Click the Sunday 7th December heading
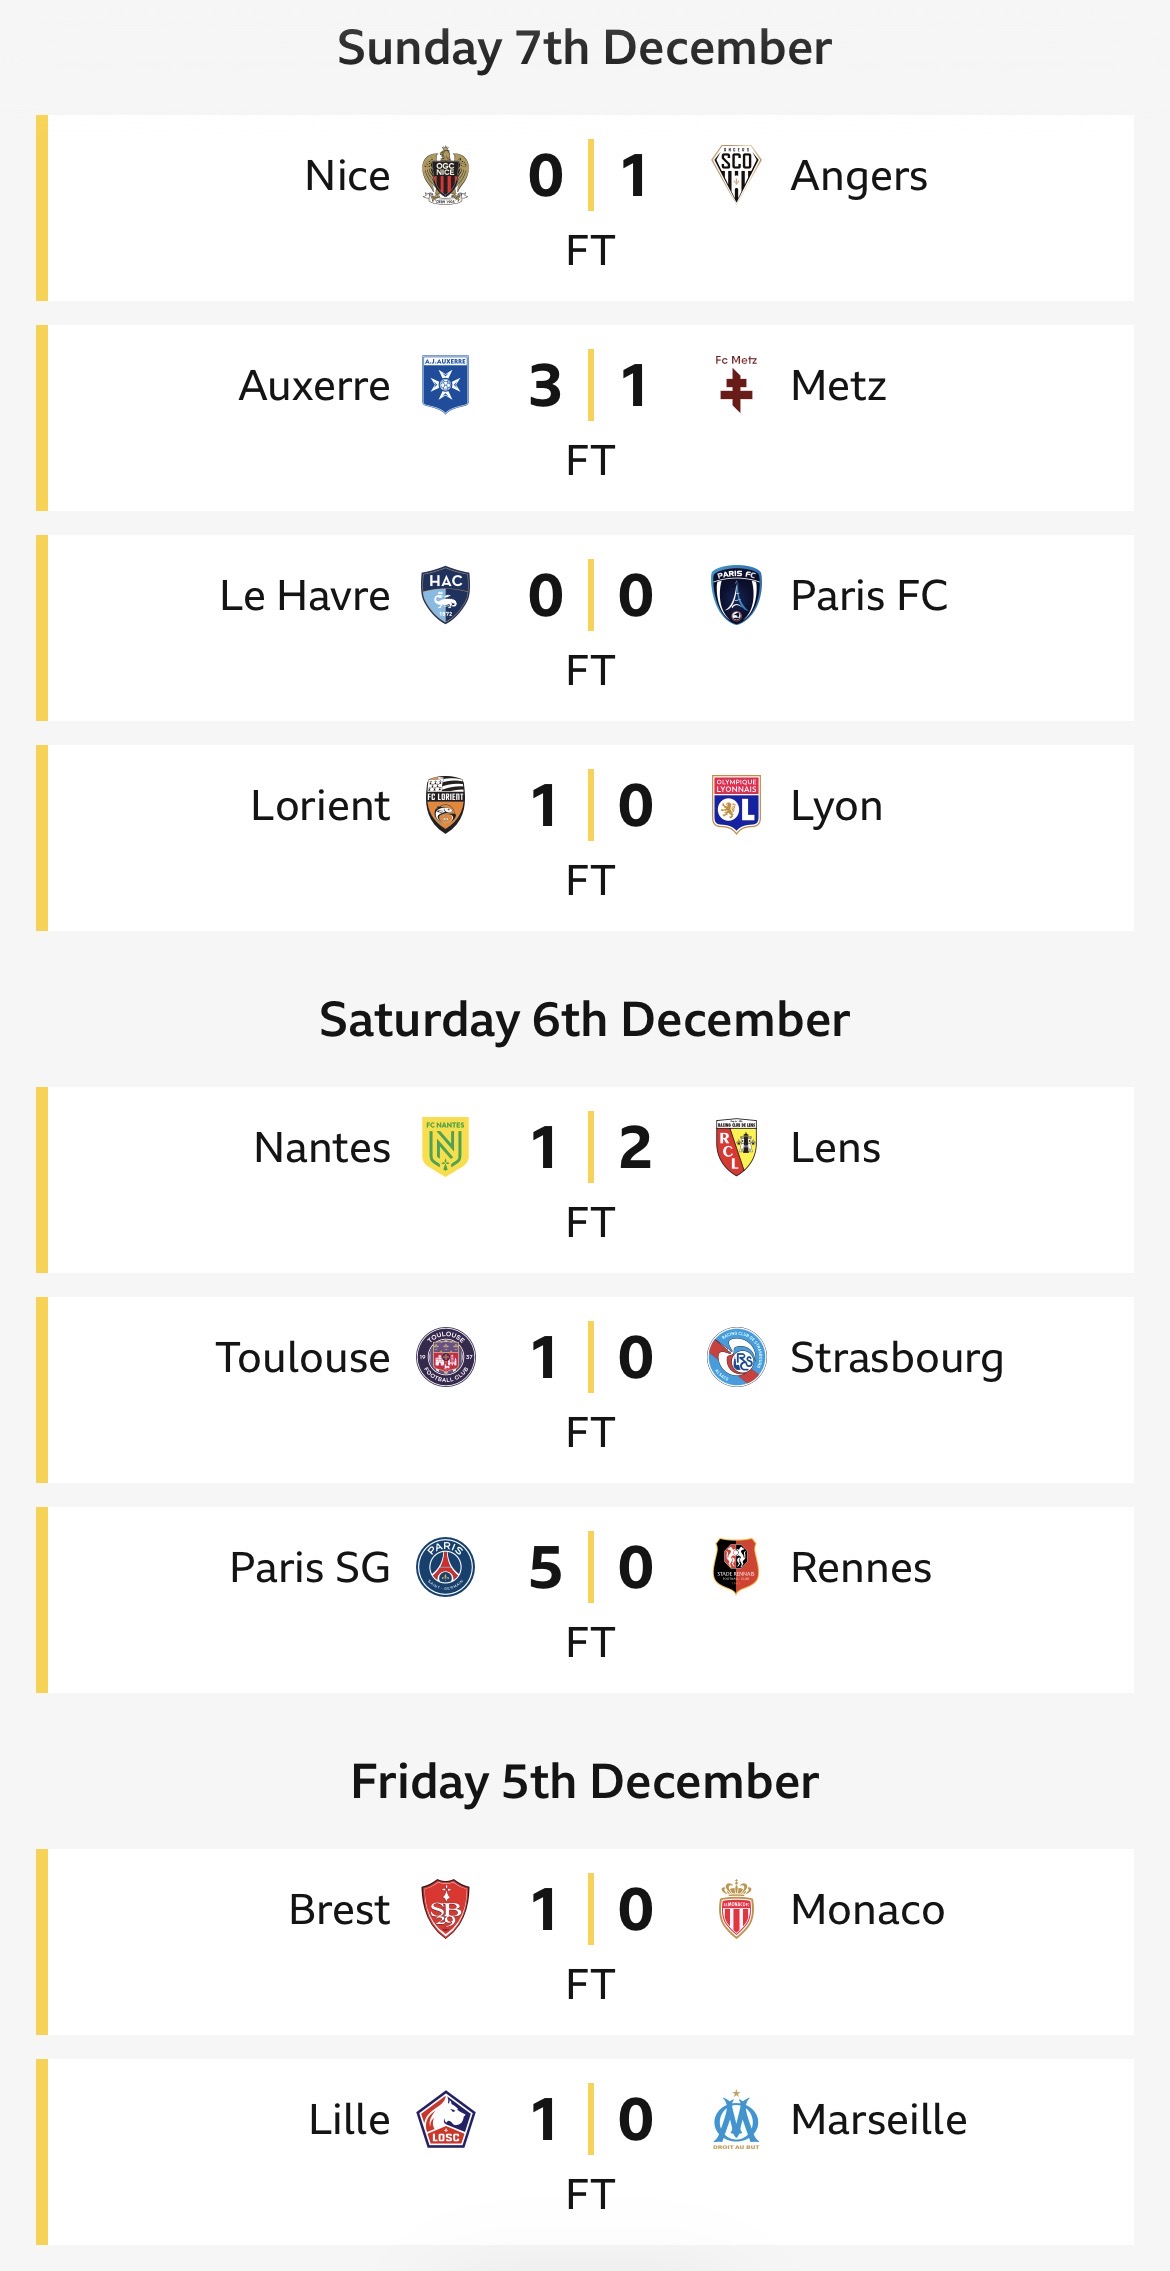 (x=585, y=48)
